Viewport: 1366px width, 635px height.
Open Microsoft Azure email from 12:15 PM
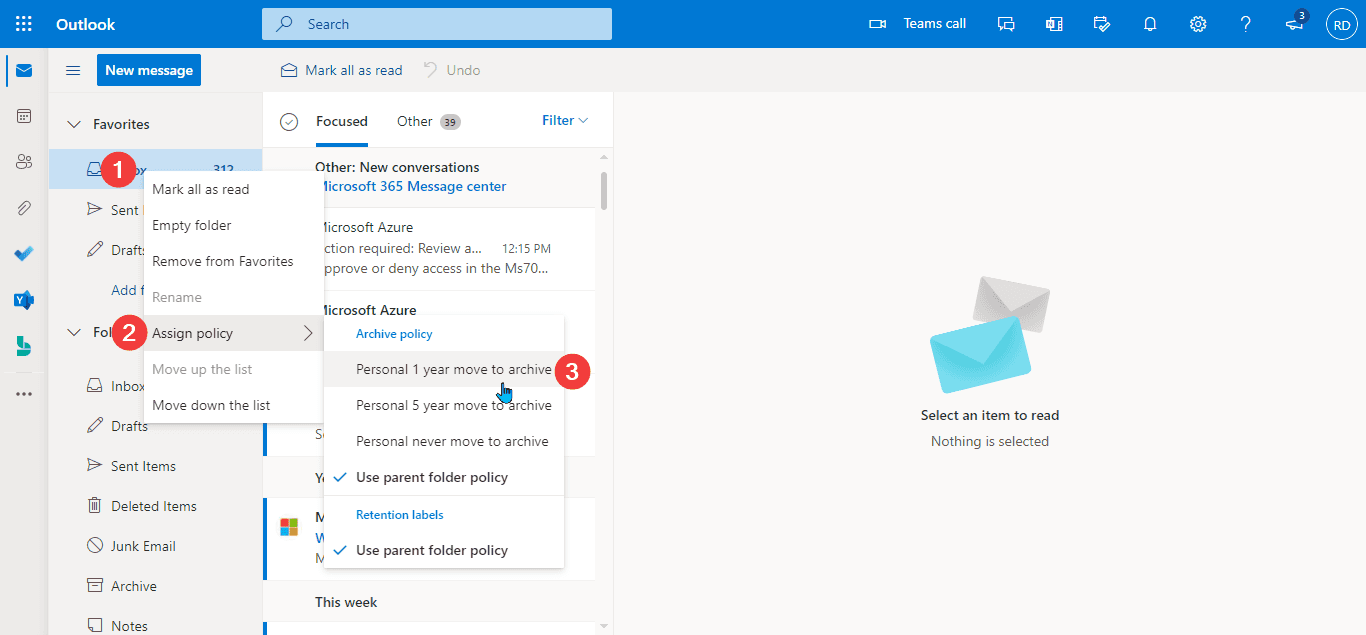pyautogui.click(x=430, y=248)
